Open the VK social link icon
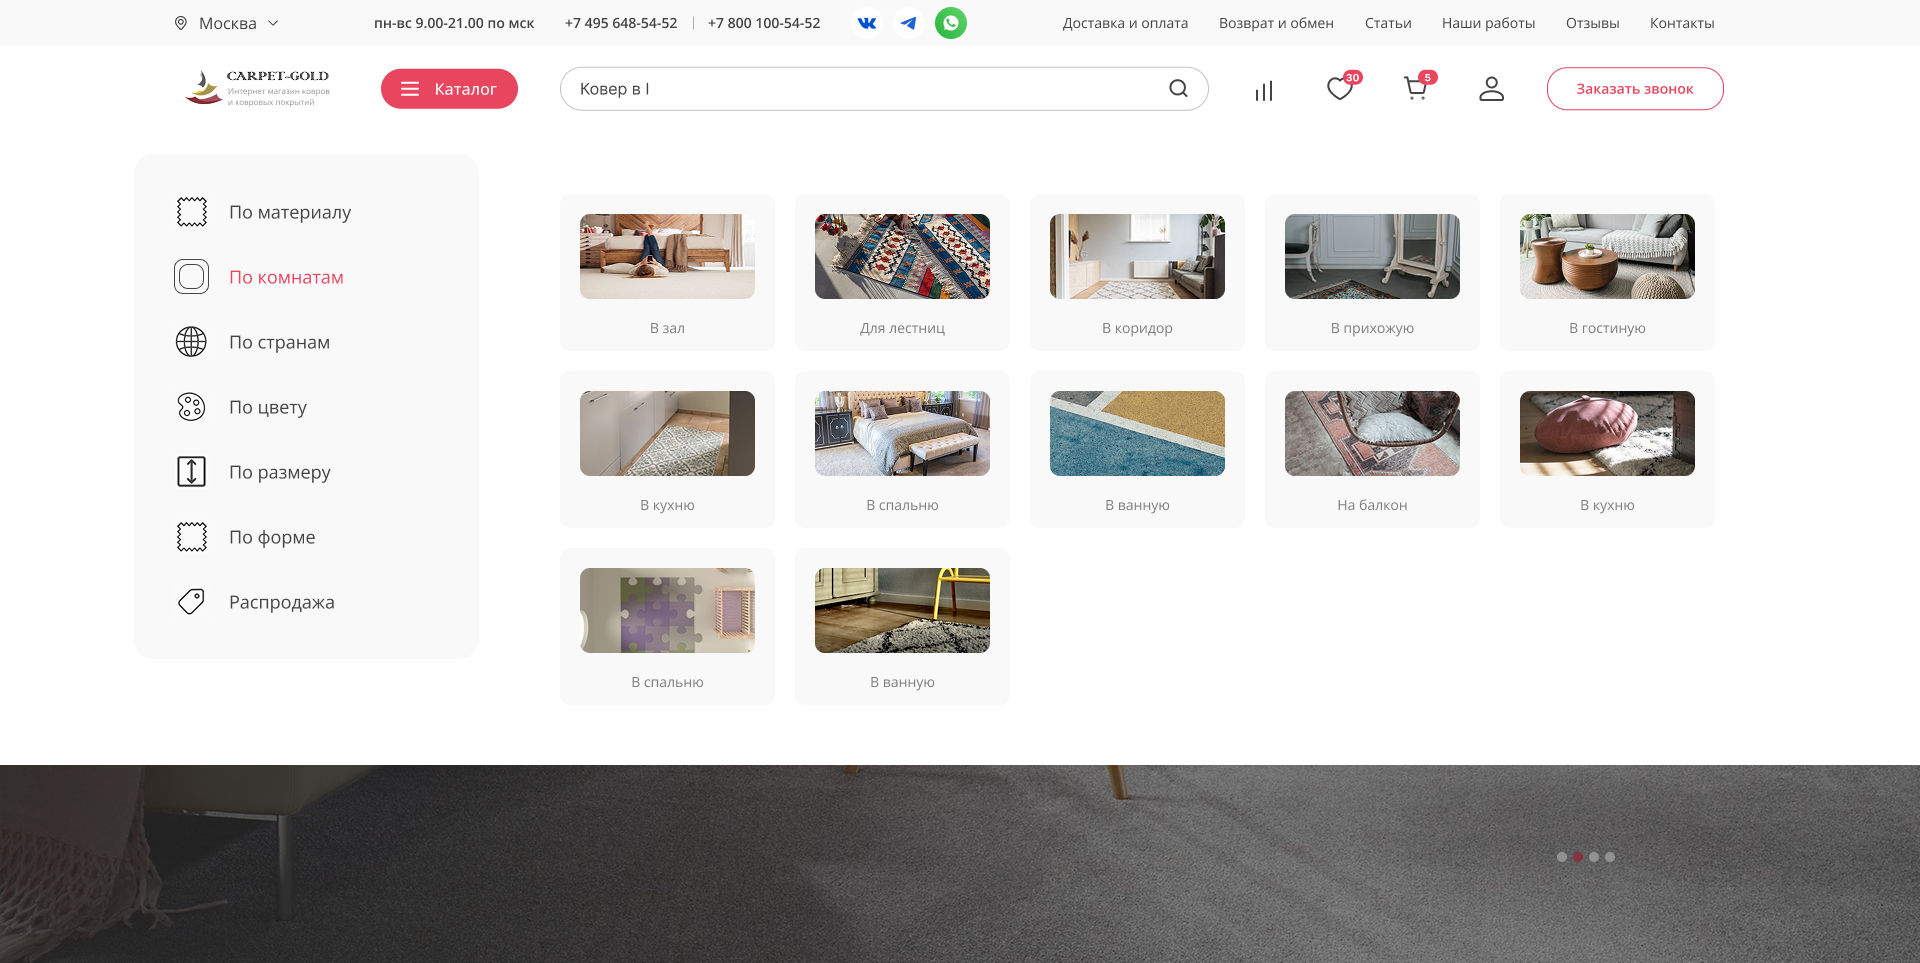The image size is (1920, 963). (x=867, y=23)
